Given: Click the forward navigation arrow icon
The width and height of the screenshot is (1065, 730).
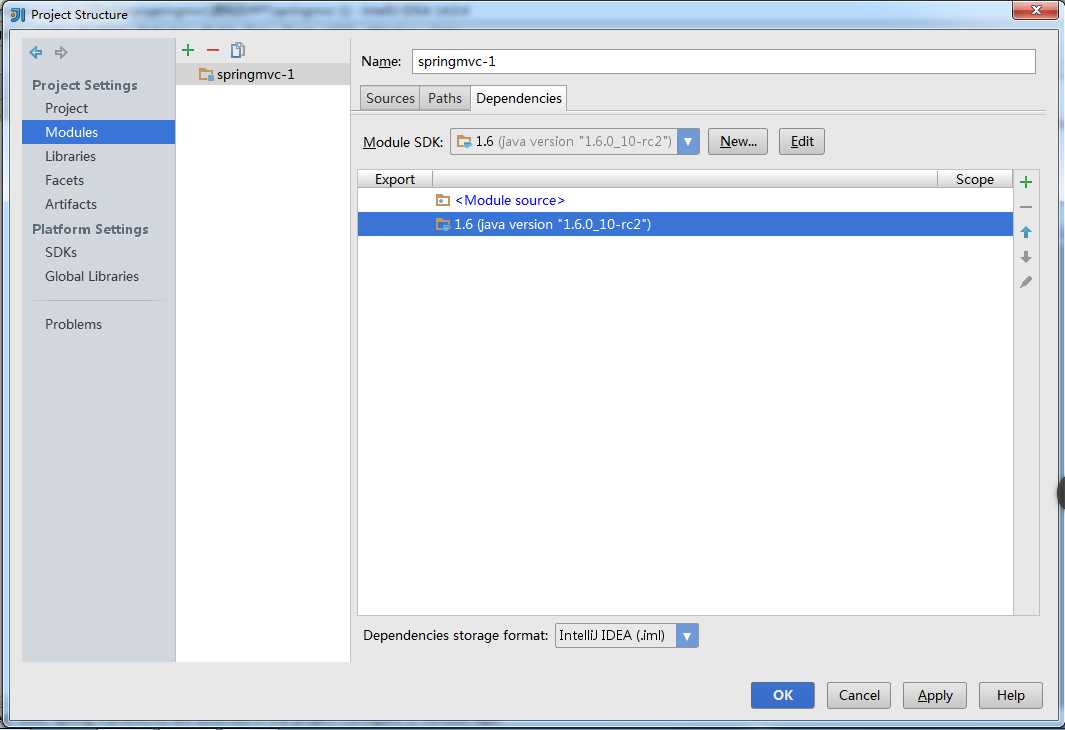Looking at the screenshot, I should pos(61,52).
